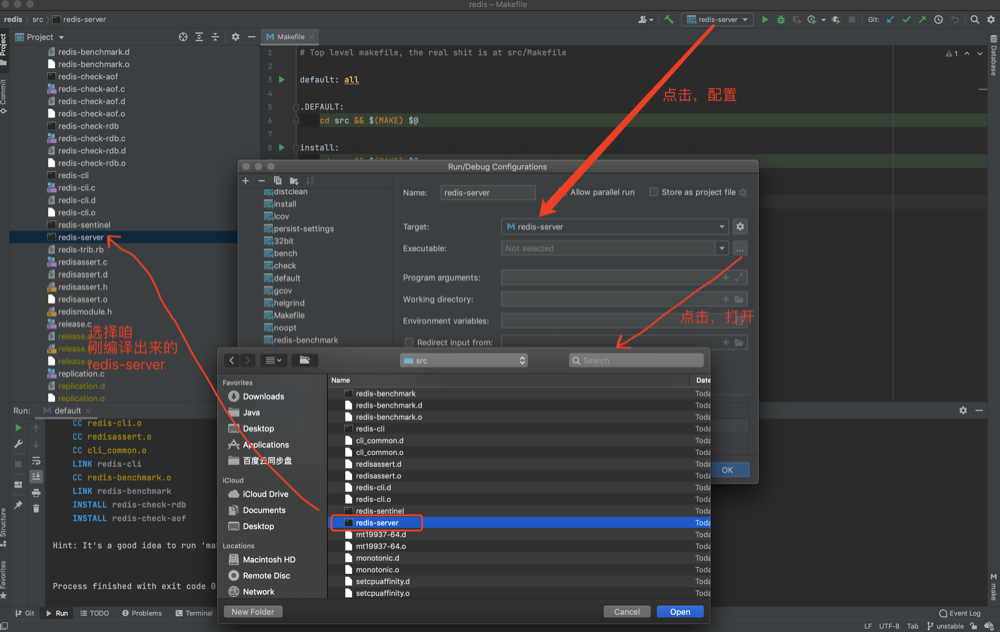Select Macintosh HD under Locations

tap(262, 559)
